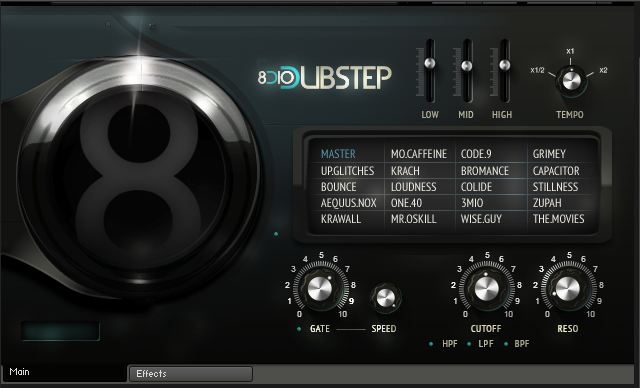Click the TEMPO knob
Viewport: 640px width, 388px height.
pos(571,81)
